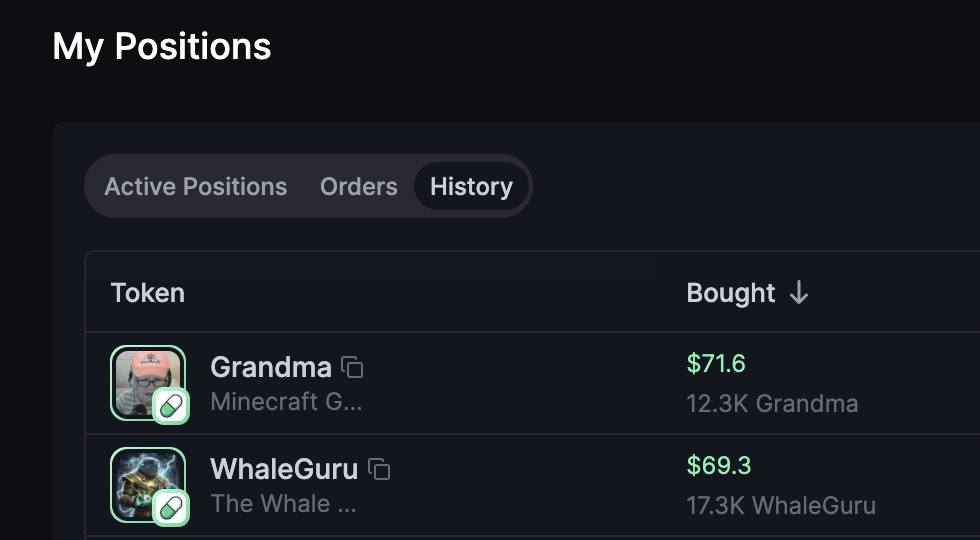Select the History tab
The width and height of the screenshot is (980, 540).
[x=471, y=187]
